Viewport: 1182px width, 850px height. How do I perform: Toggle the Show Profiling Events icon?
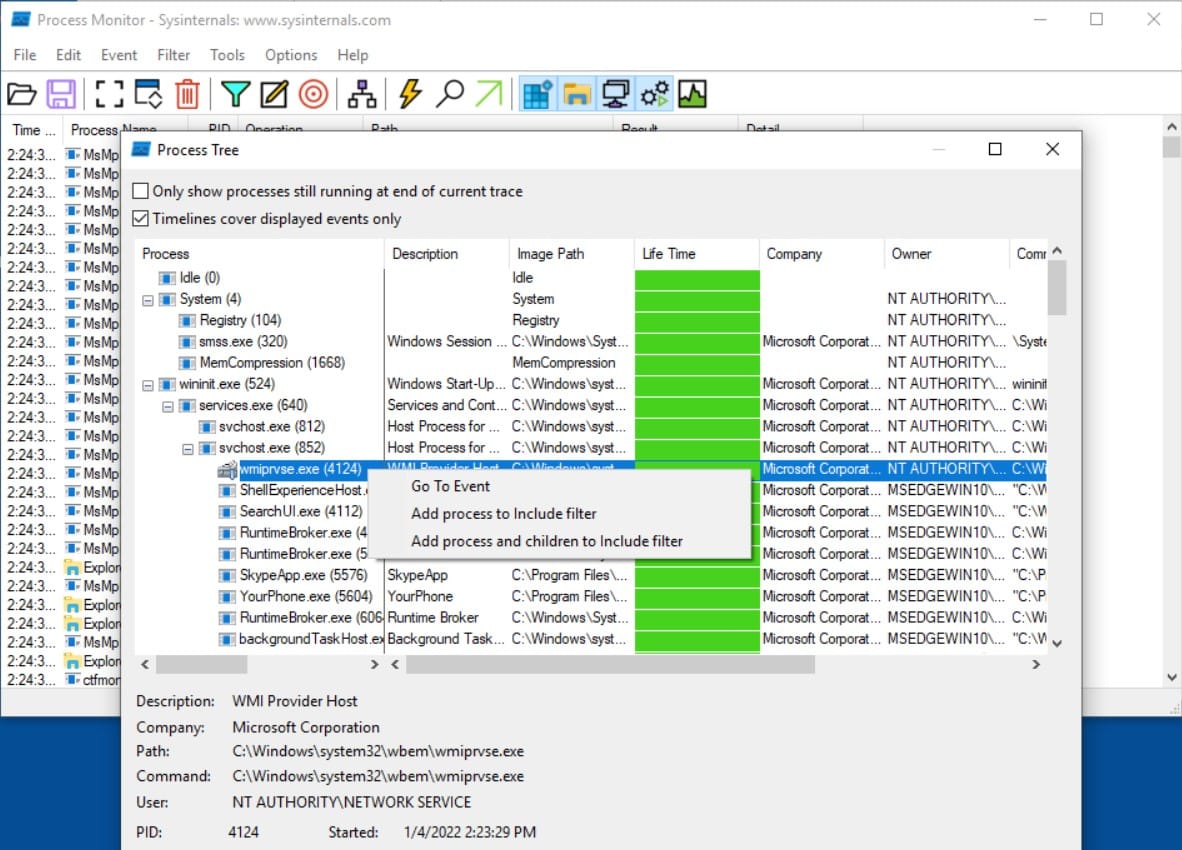click(692, 94)
